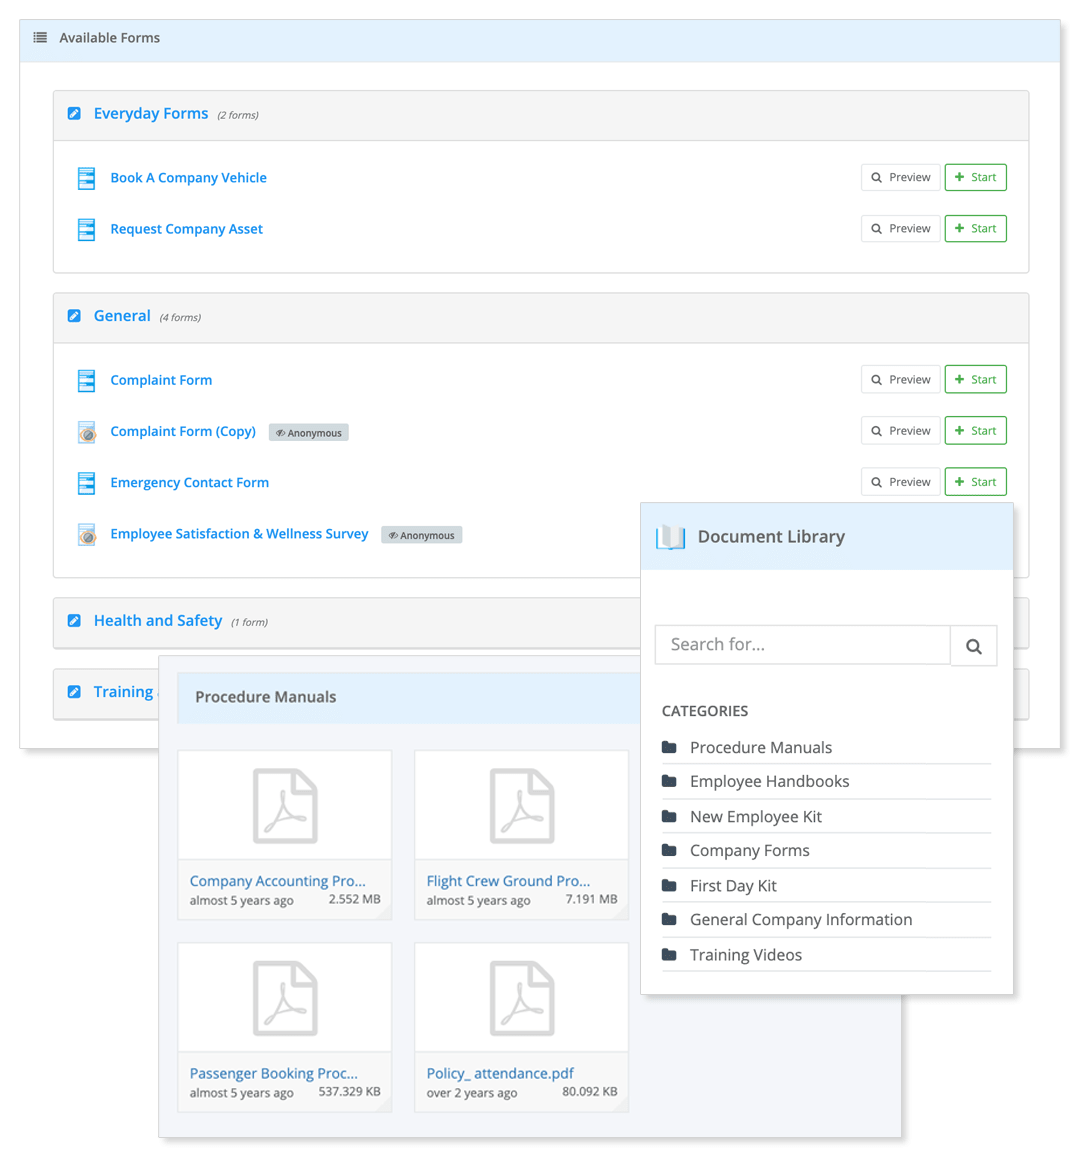Toggle Anonymous on Employee Satisfaction & Wellness Survey

pos(421,534)
